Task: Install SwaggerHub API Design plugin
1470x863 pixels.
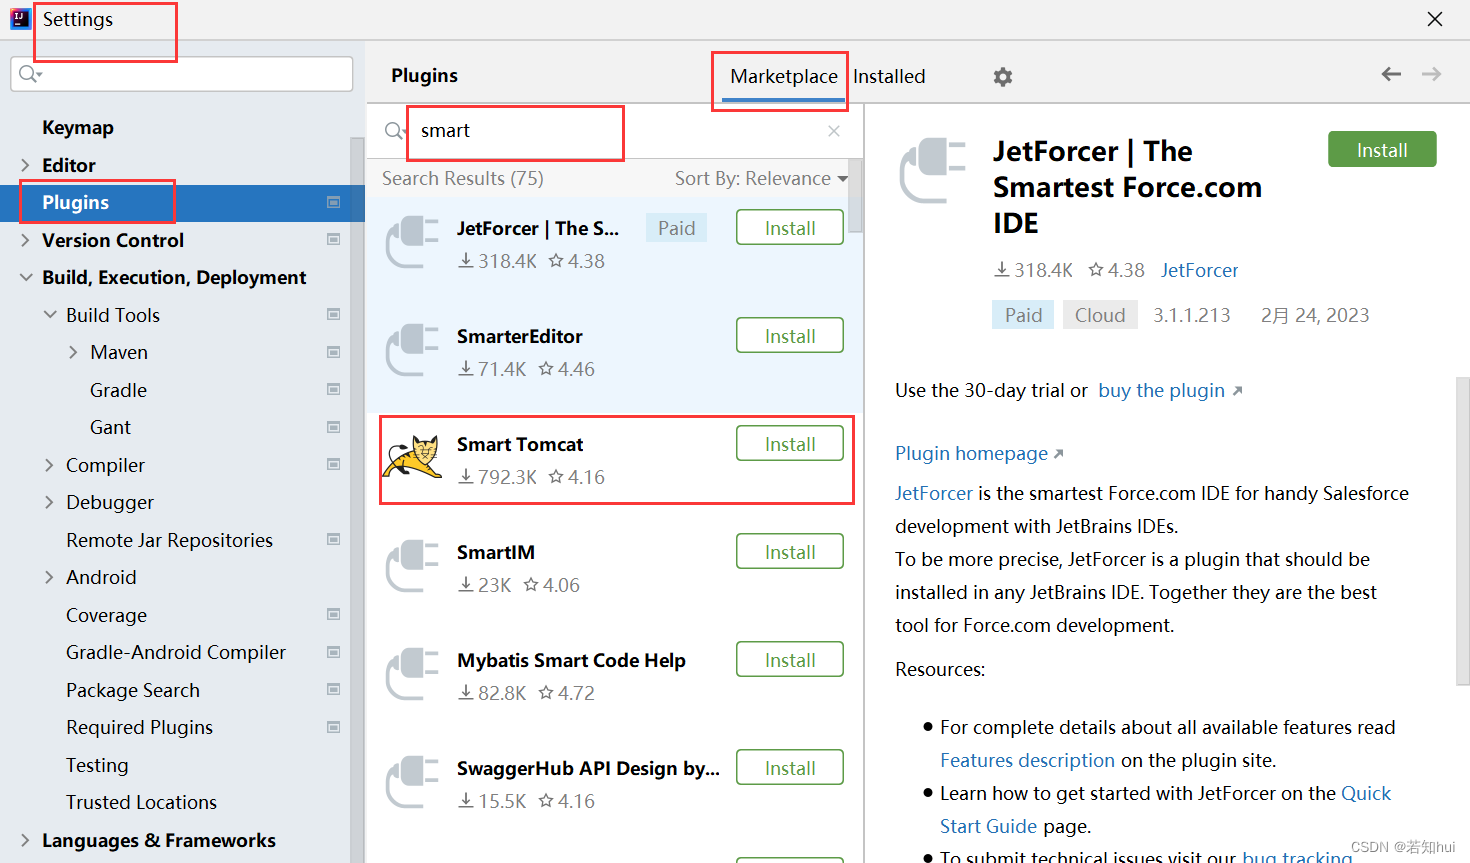Action: click(790, 768)
